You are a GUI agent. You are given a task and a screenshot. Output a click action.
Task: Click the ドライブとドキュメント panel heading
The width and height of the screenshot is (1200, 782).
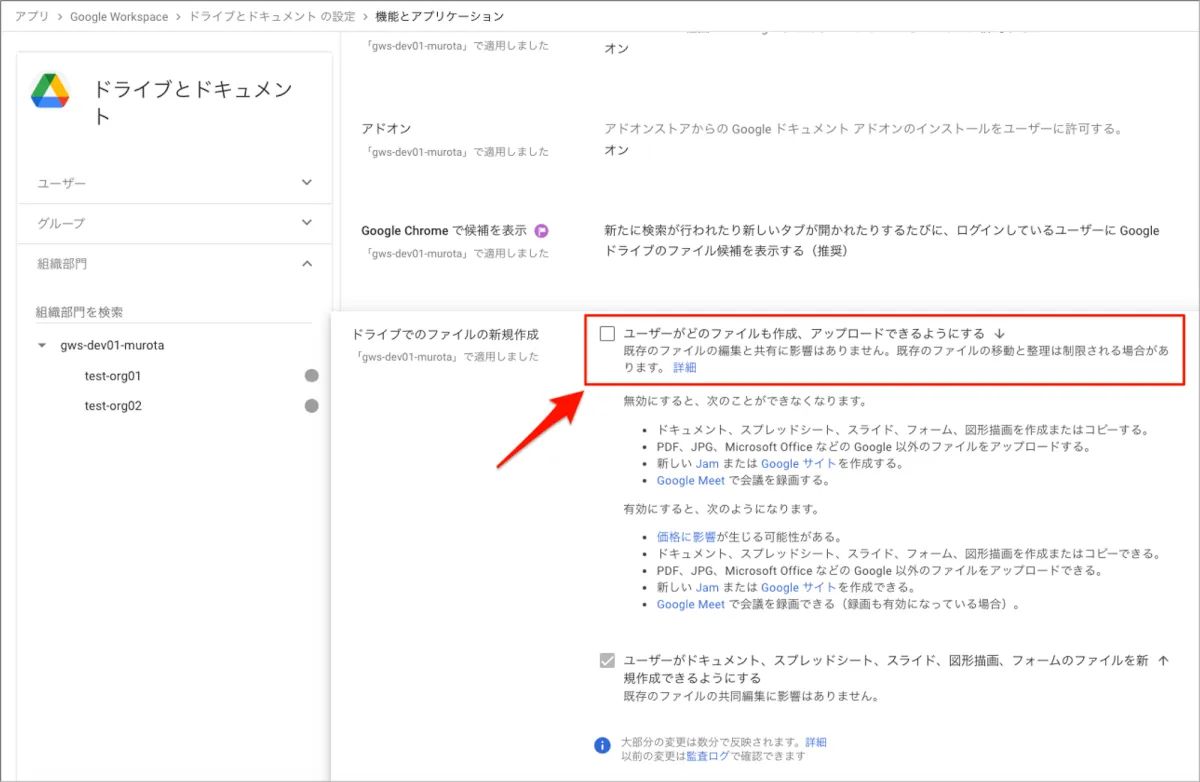point(193,103)
